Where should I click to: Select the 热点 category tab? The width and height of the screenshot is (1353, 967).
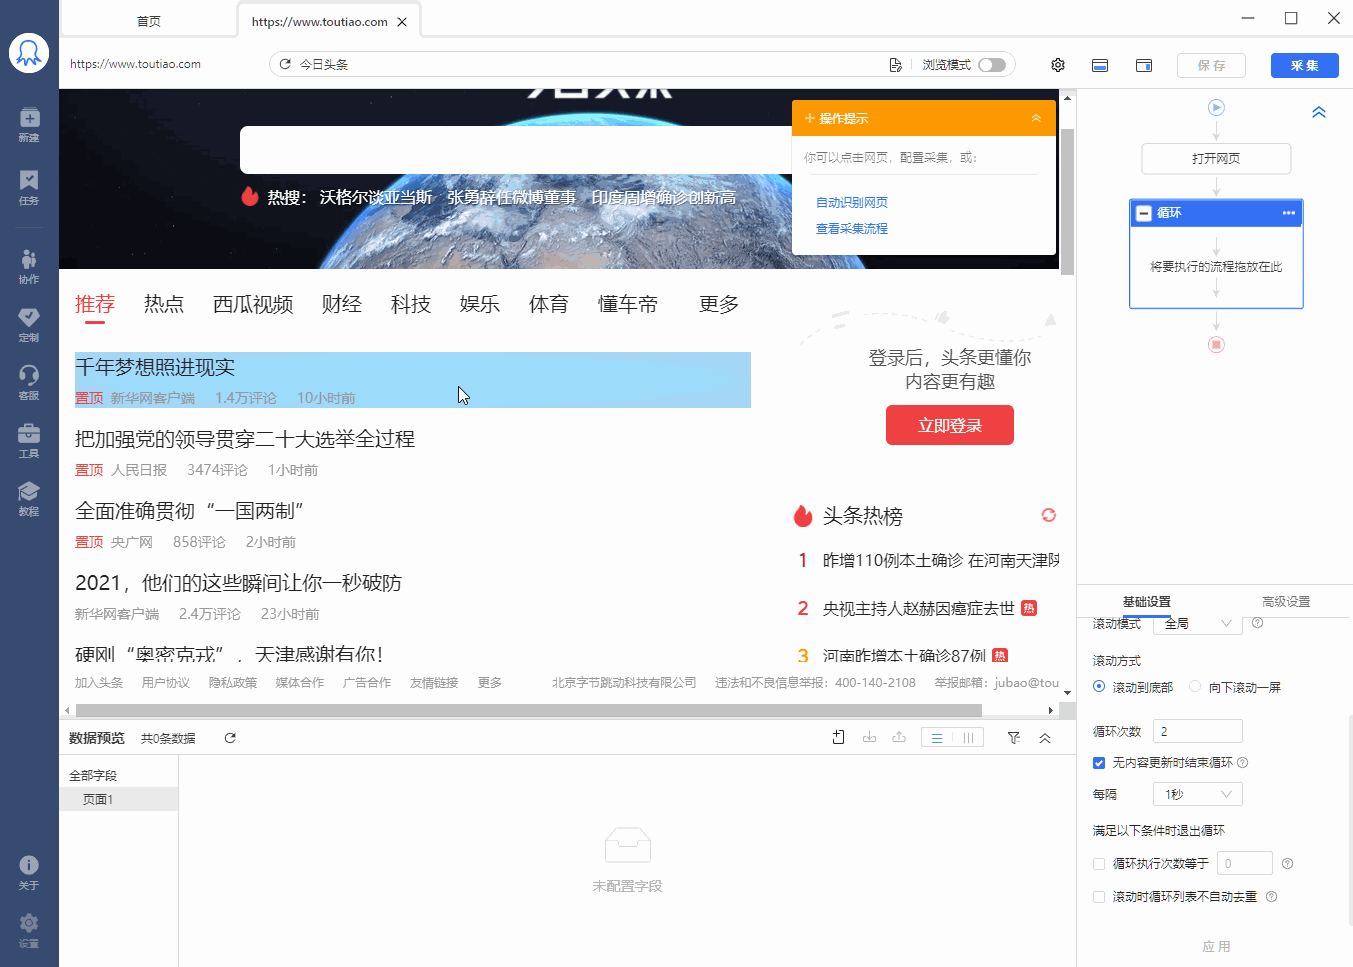click(164, 304)
